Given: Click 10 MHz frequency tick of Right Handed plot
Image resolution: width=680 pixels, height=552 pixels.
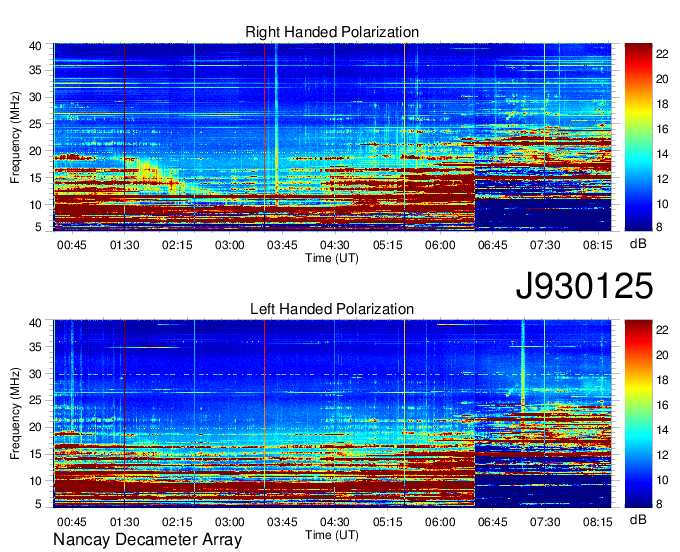Looking at the screenshot, I should click(x=35, y=205).
